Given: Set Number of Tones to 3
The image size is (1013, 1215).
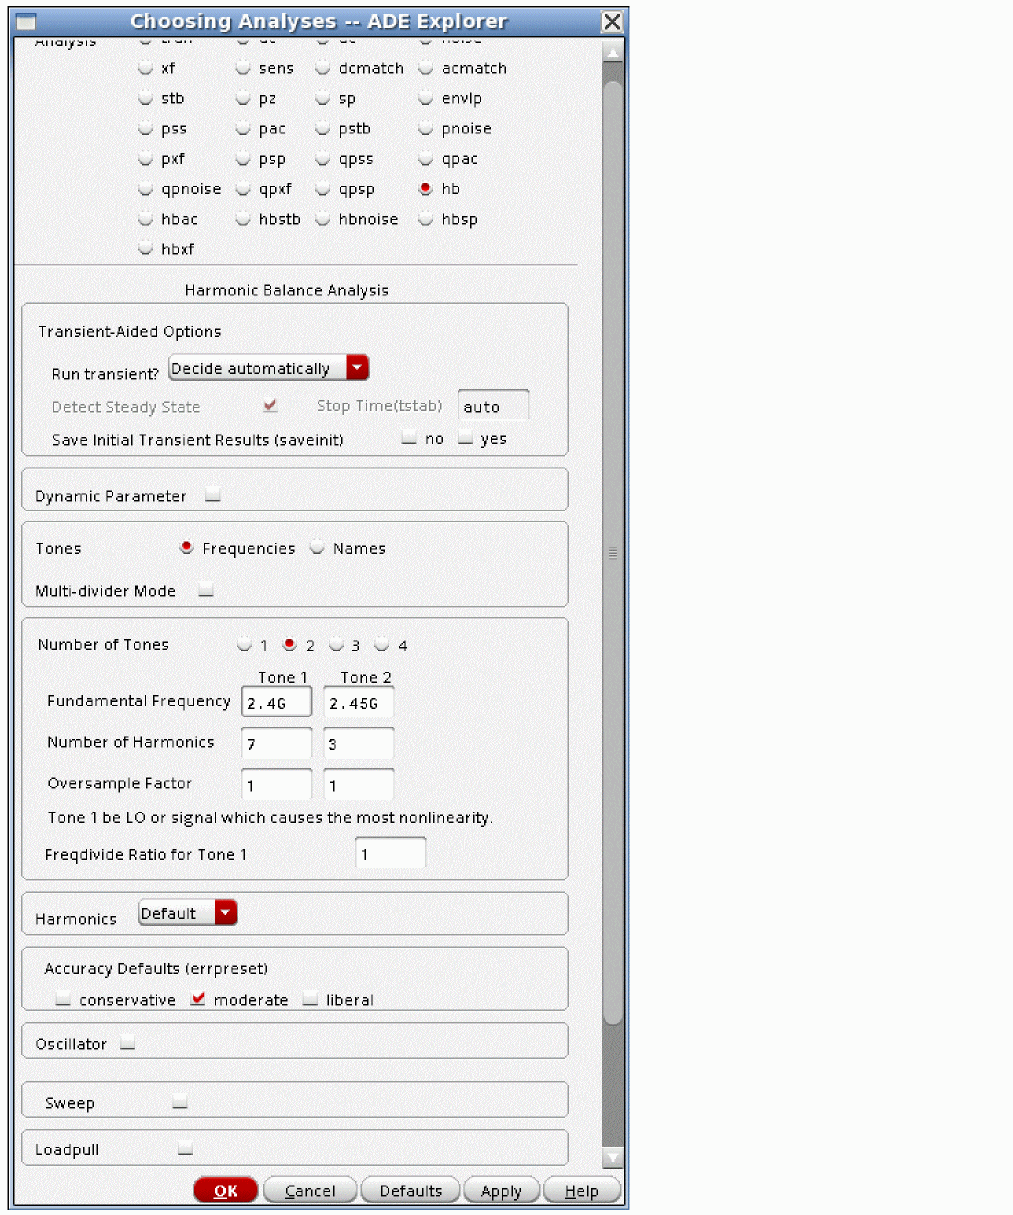Looking at the screenshot, I should pyautogui.click(x=337, y=645).
